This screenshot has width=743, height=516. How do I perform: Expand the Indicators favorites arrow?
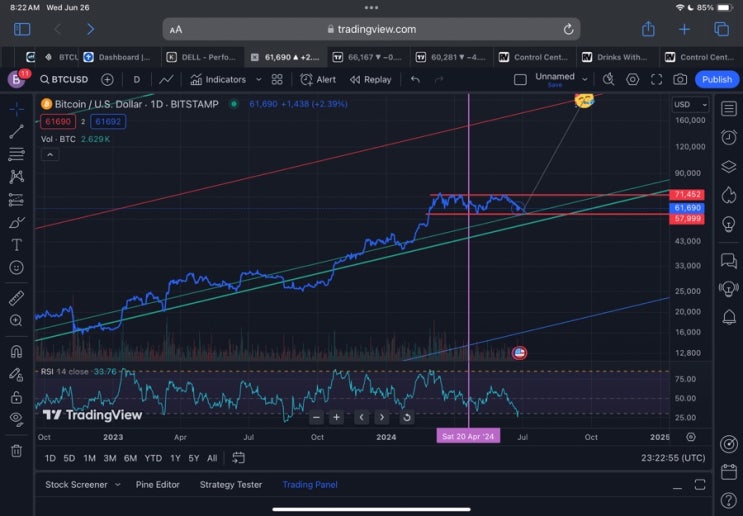pyautogui.click(x=259, y=80)
